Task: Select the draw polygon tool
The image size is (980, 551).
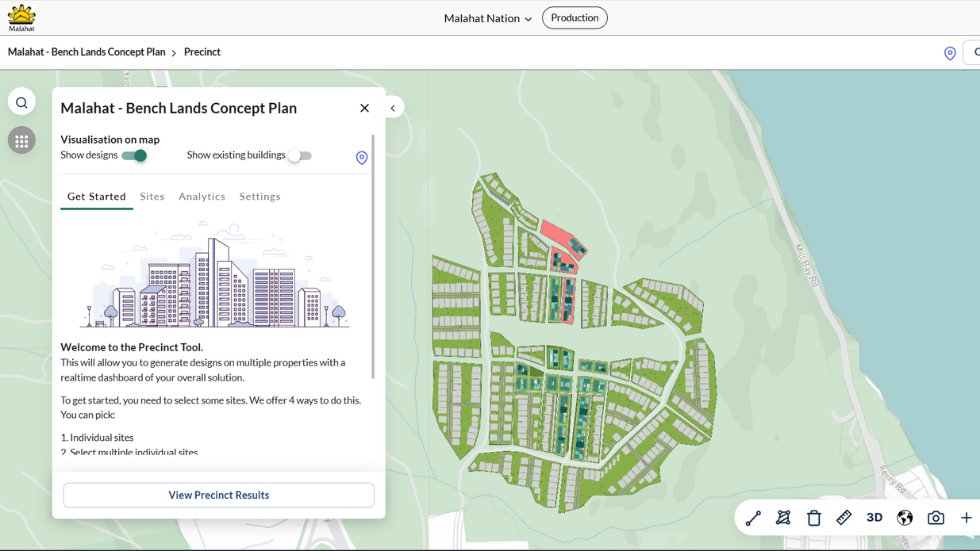Action: click(x=783, y=518)
